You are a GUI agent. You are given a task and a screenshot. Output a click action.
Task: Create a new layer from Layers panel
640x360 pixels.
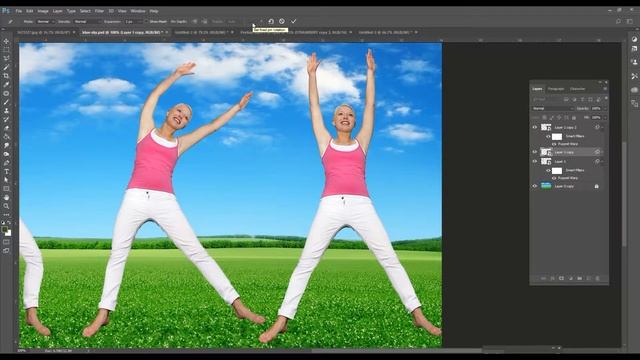point(589,278)
